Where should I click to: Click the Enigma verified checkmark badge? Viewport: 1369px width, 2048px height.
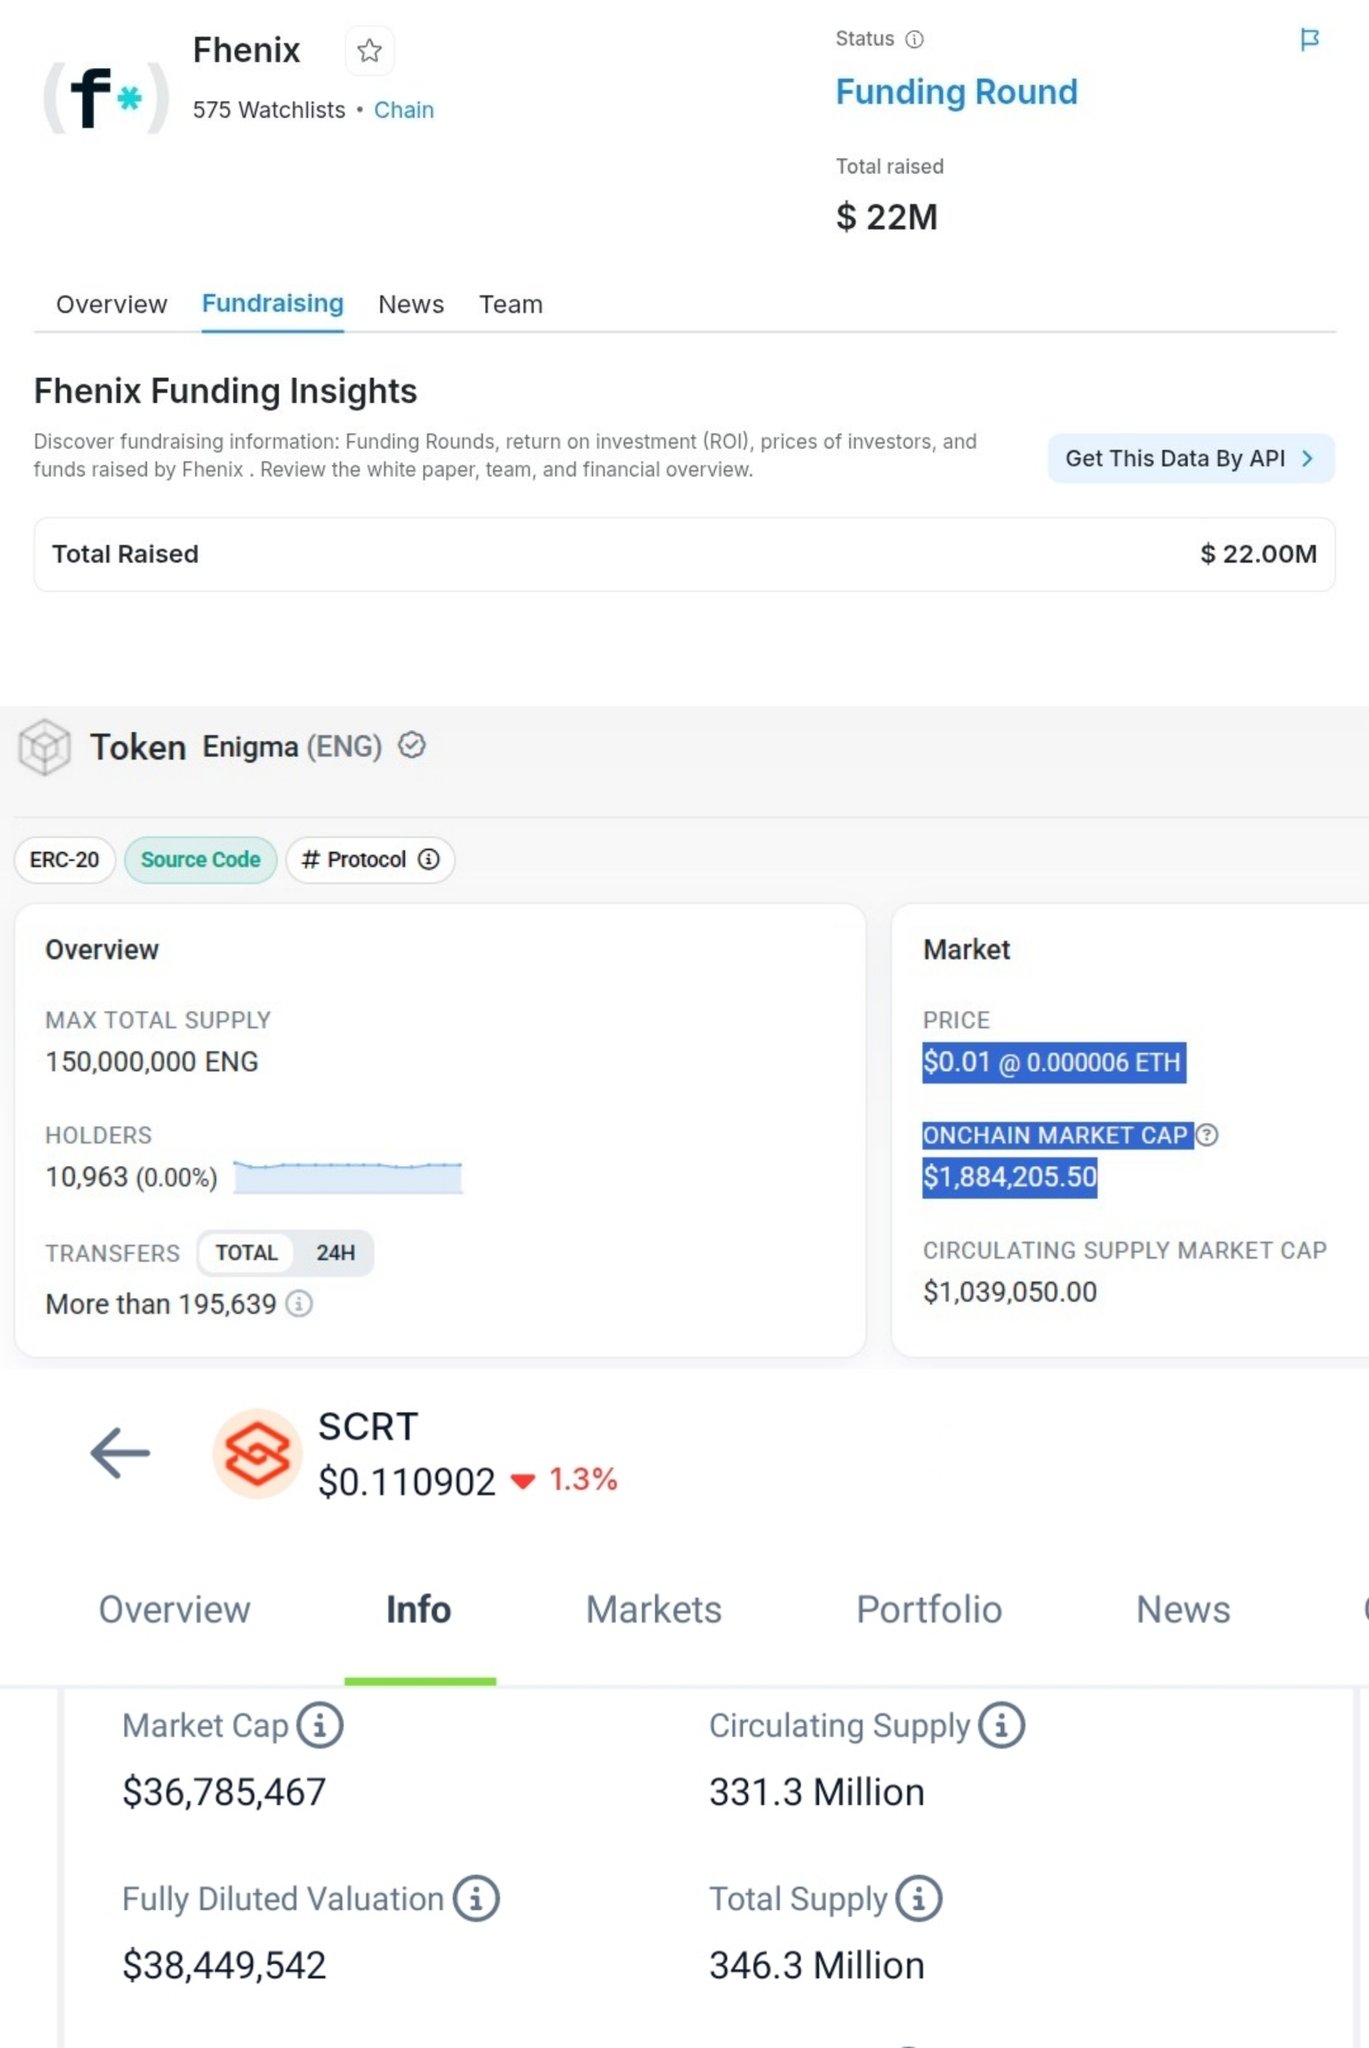(412, 746)
